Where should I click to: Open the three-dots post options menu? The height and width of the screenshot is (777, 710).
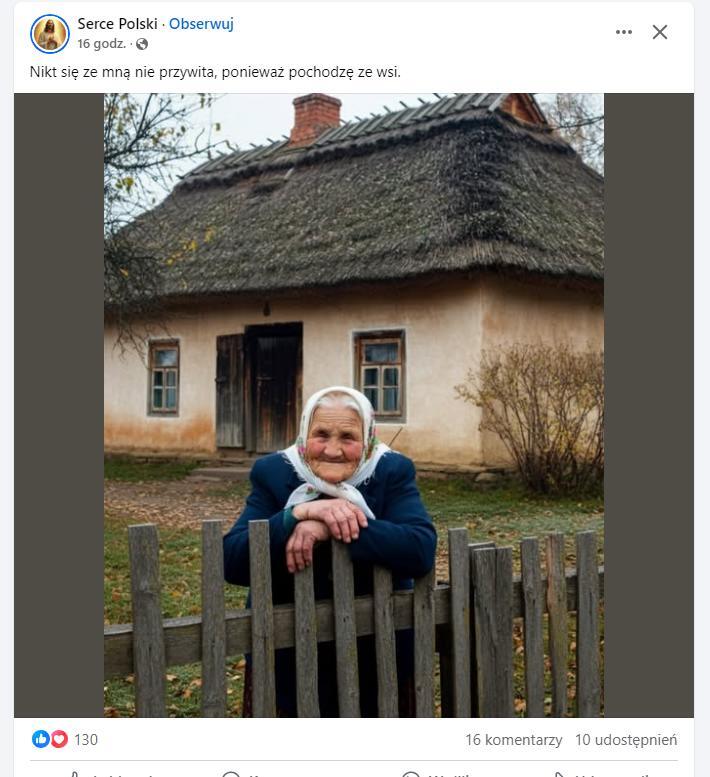[624, 32]
